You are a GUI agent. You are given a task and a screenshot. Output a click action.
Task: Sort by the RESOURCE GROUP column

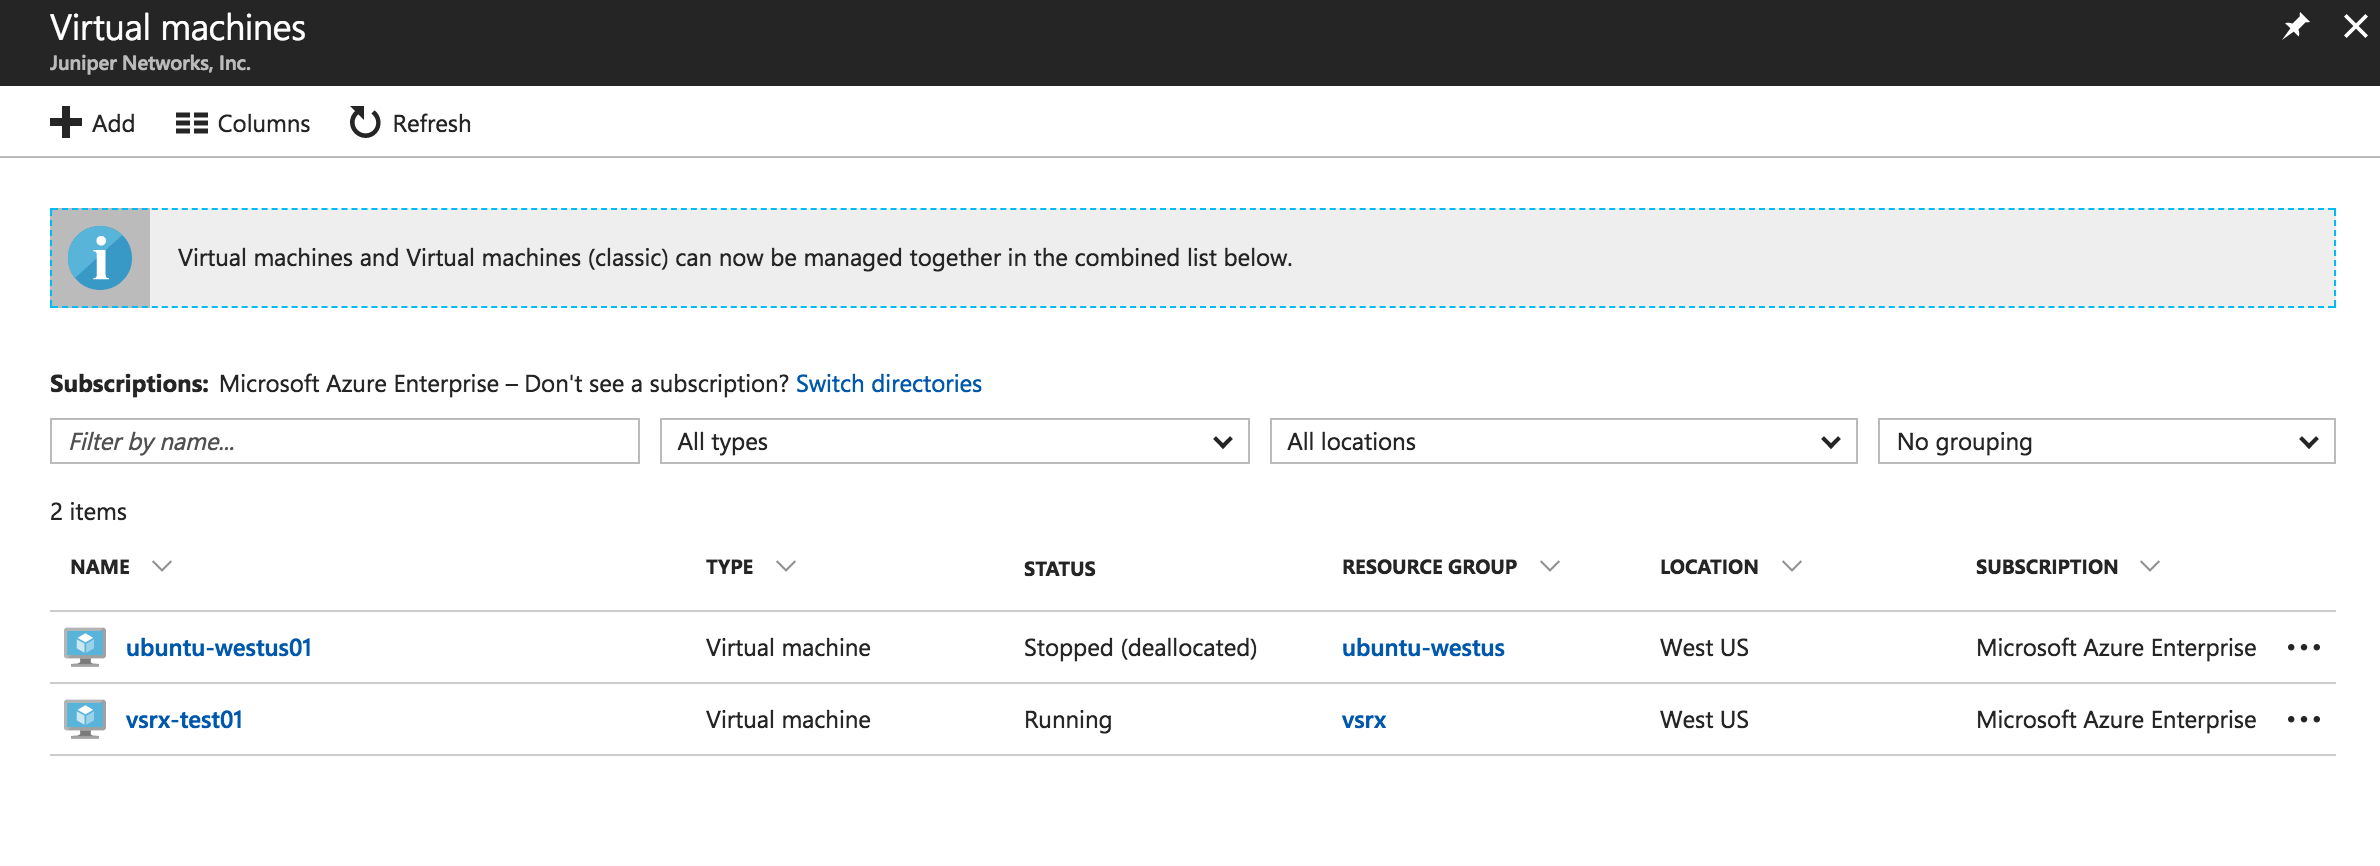pos(1429,567)
